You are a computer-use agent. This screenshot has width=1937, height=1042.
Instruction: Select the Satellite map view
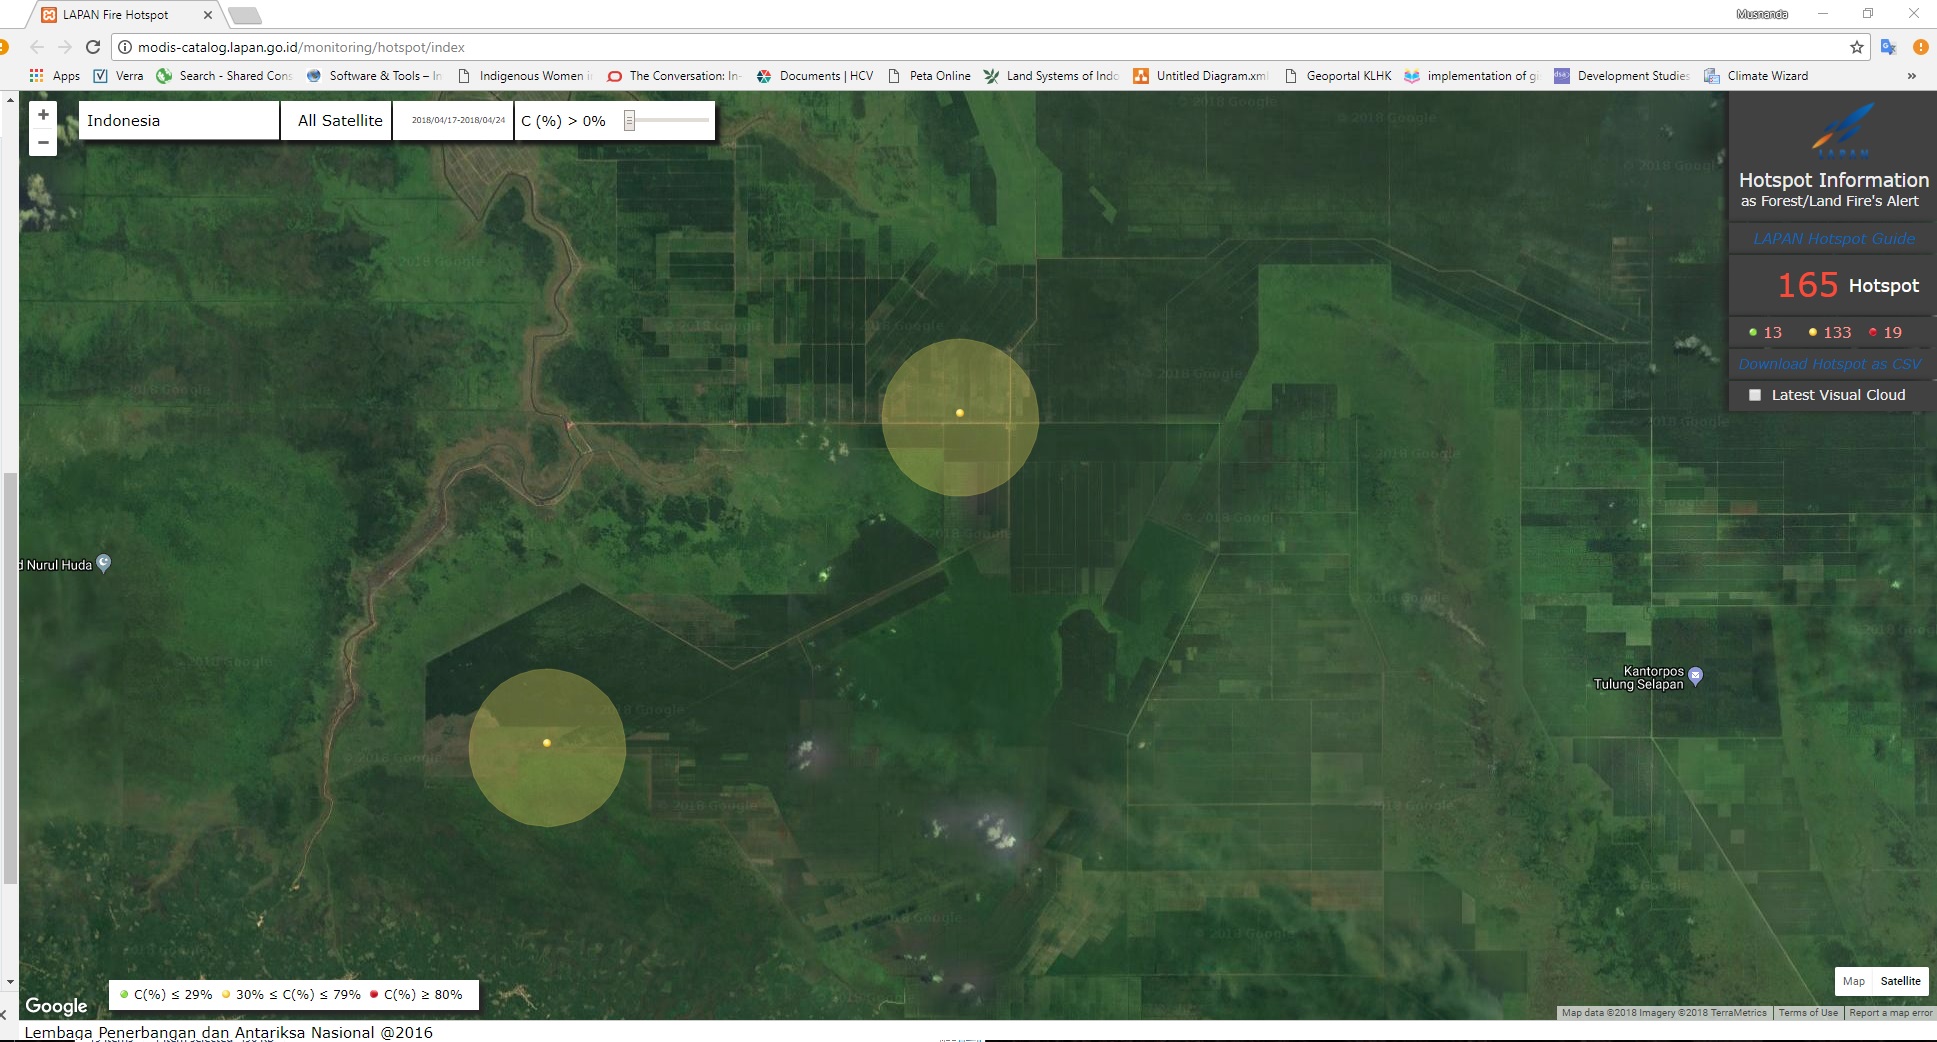coord(1900,981)
